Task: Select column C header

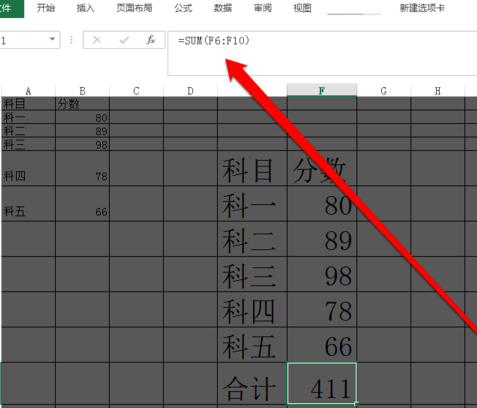Action: point(136,91)
